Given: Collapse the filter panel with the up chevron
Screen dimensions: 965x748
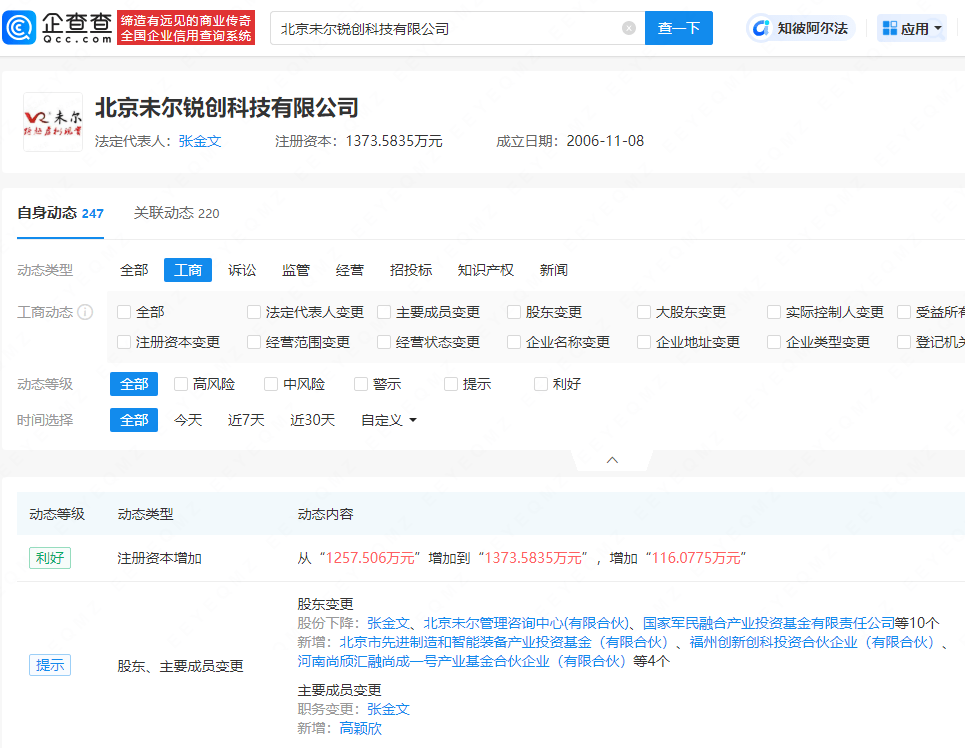Looking at the screenshot, I should [x=612, y=460].
